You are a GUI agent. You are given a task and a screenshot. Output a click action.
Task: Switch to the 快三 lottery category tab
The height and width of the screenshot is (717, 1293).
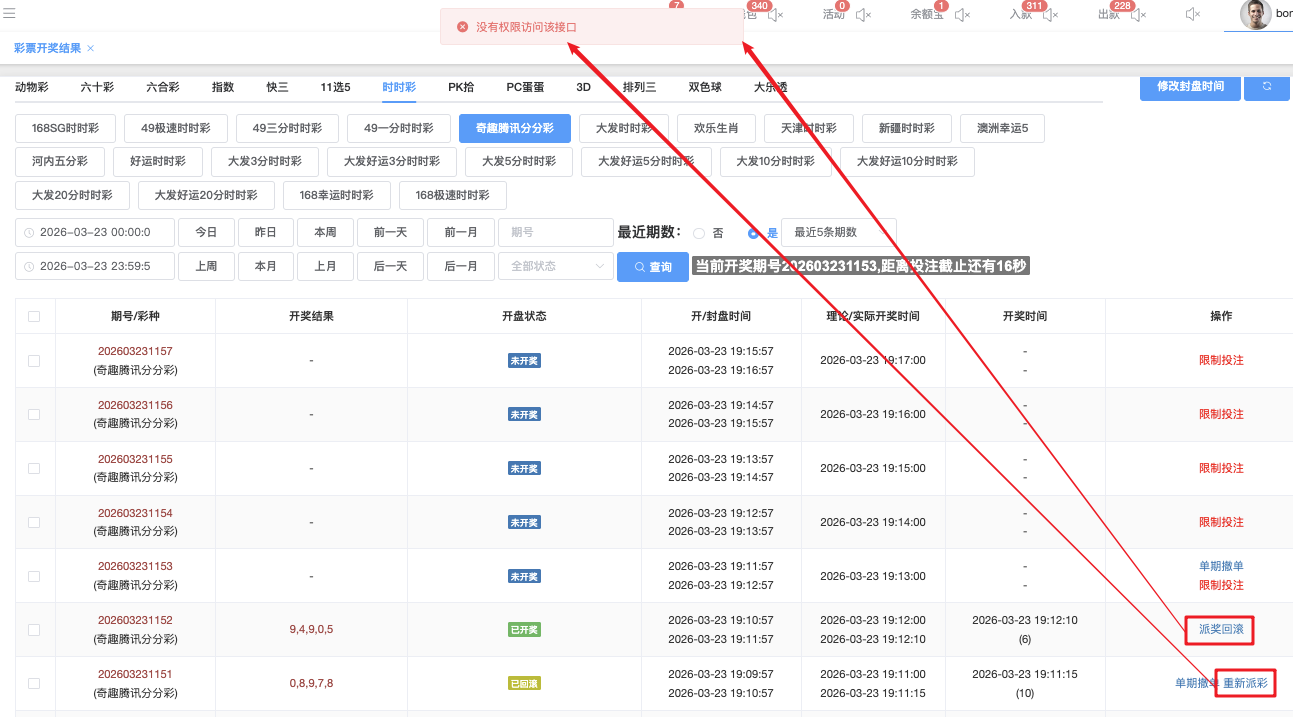(x=277, y=87)
